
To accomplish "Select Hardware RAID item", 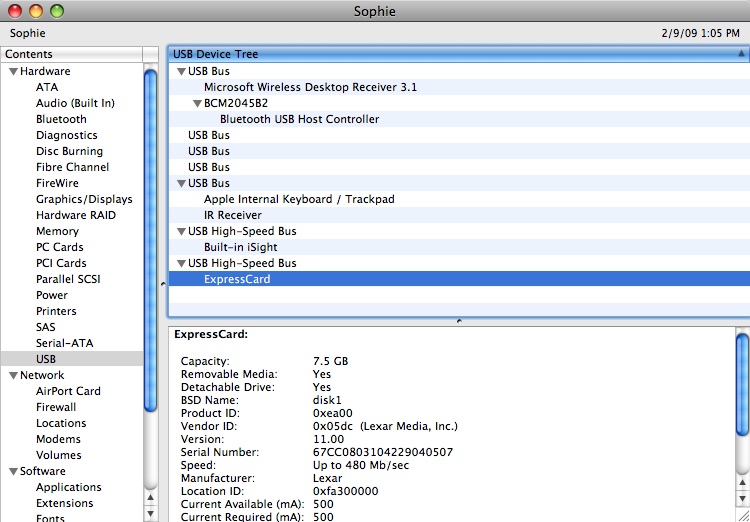I will (76, 215).
